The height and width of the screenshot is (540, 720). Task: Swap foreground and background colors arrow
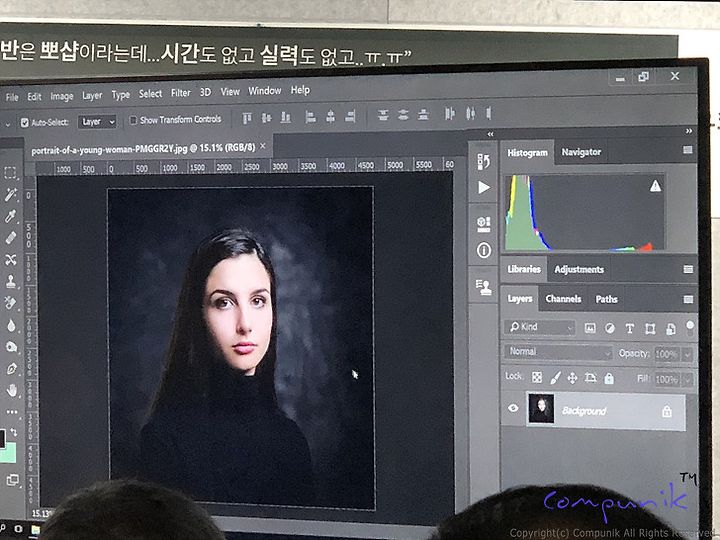coord(14,432)
